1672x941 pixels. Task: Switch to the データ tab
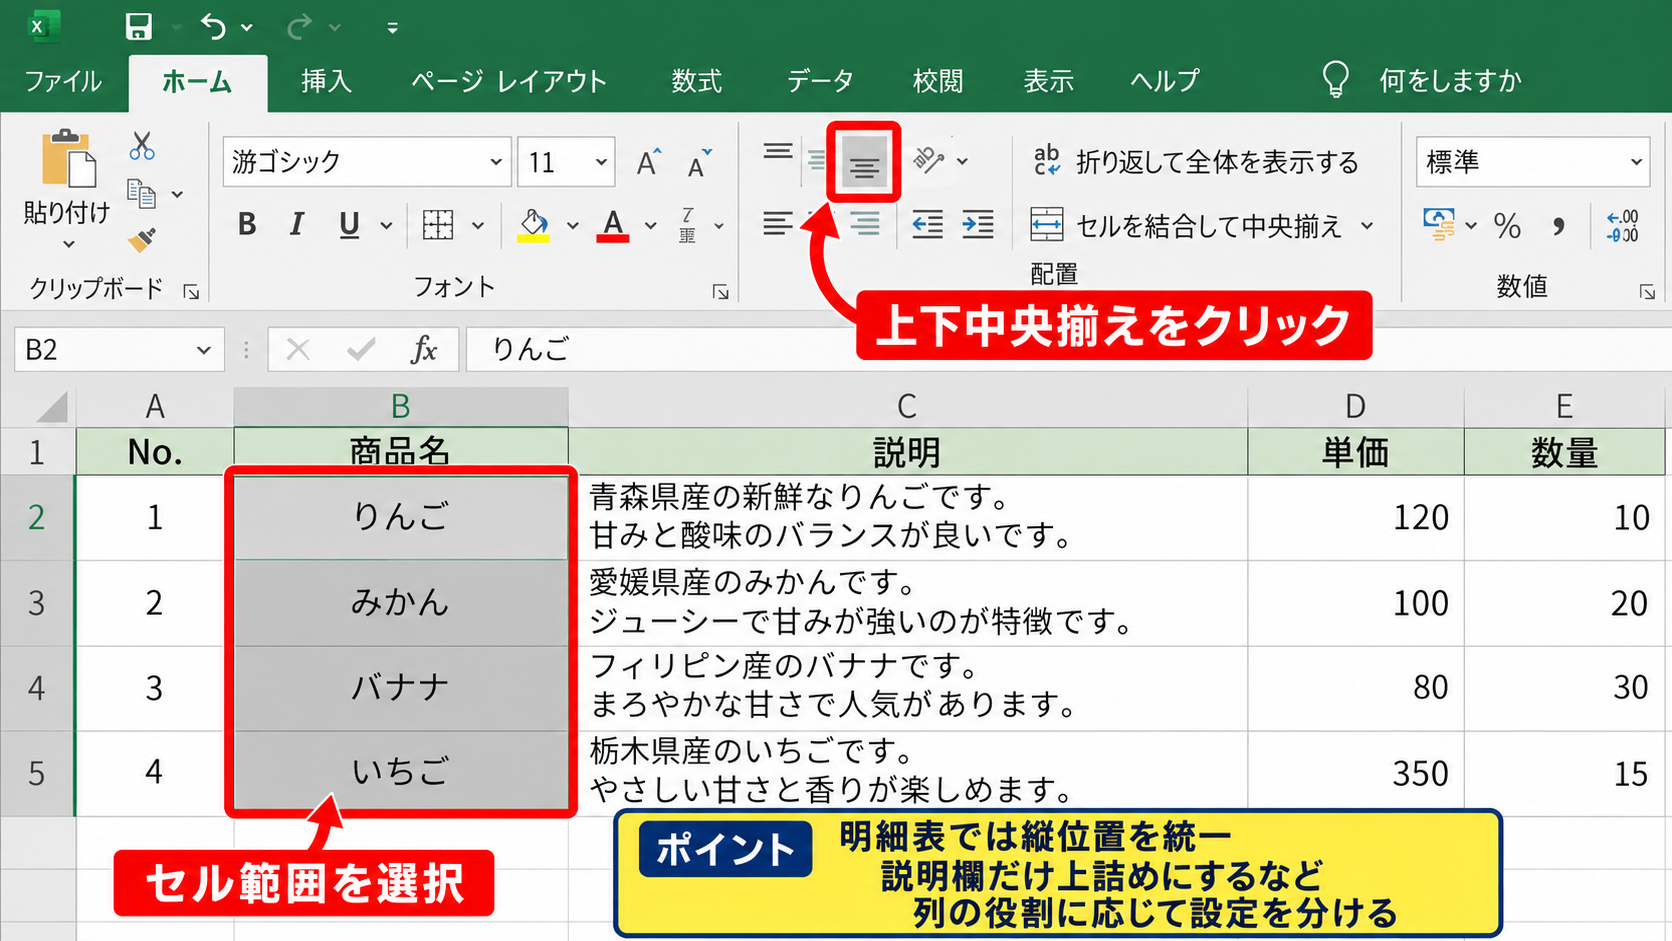(820, 81)
